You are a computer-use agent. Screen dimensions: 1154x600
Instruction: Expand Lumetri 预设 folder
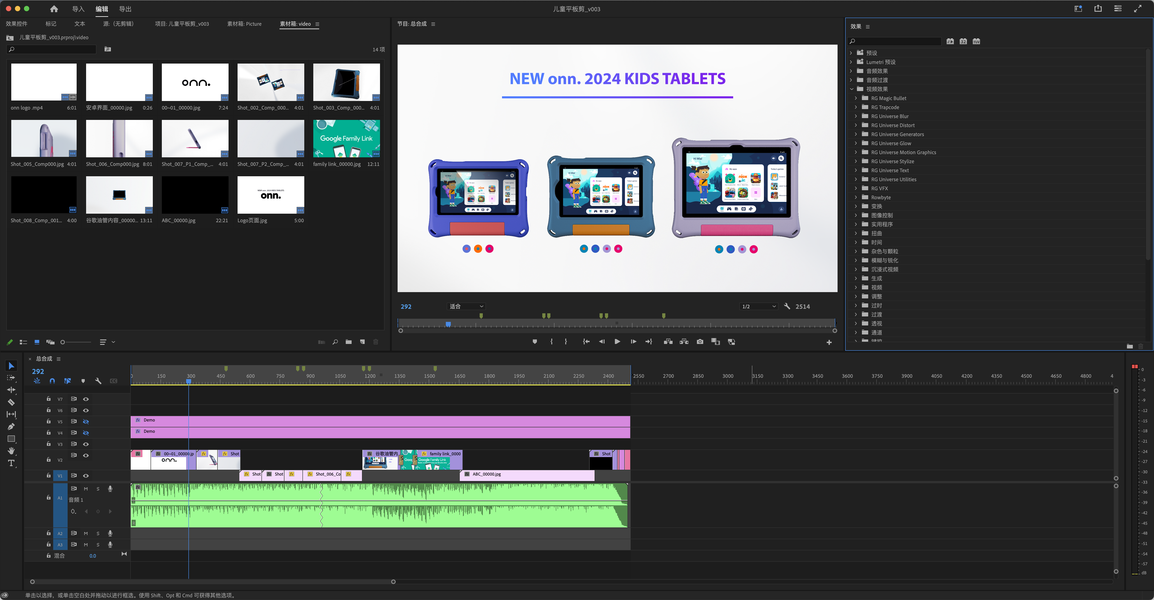tap(852, 62)
